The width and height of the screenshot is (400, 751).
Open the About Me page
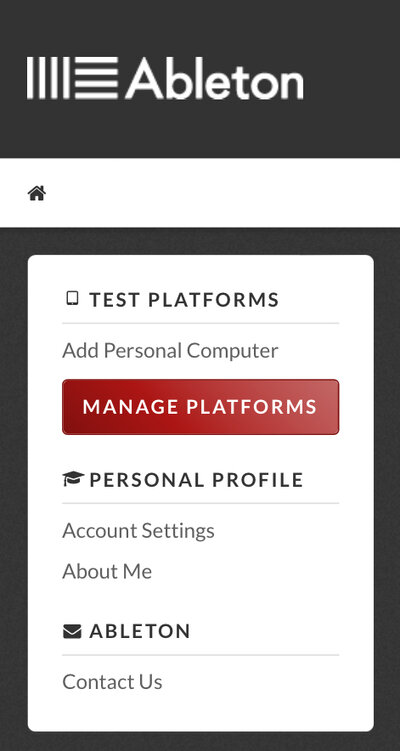tap(107, 571)
